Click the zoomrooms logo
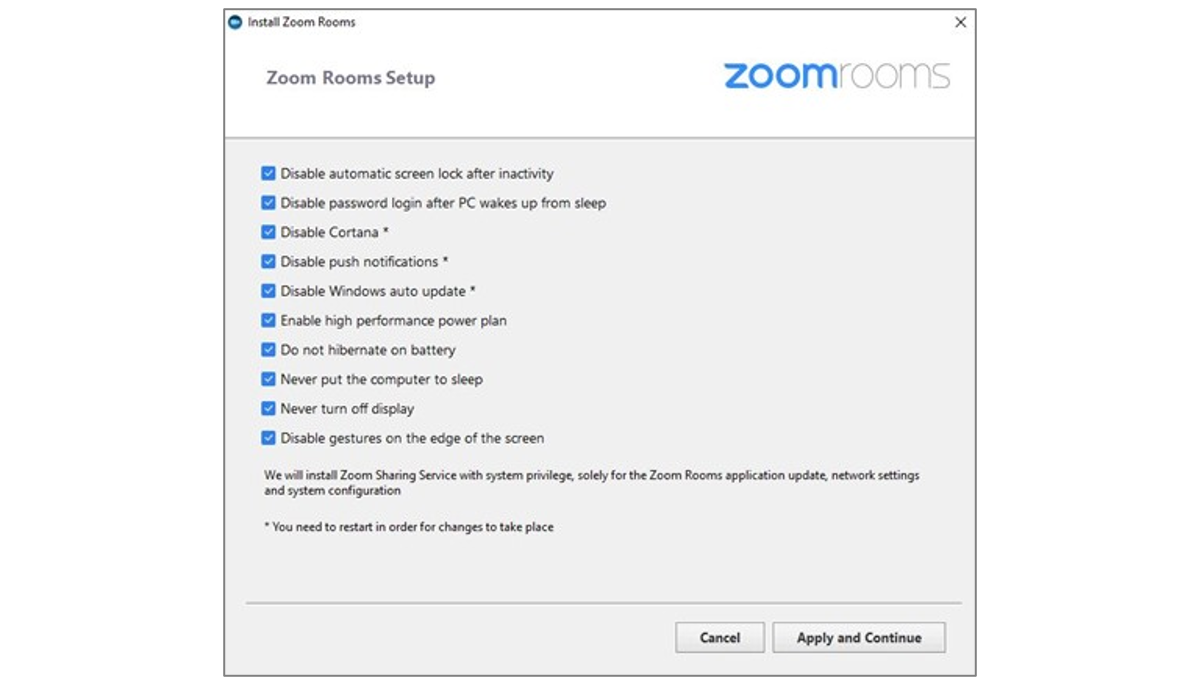The height and width of the screenshot is (694, 1200). (x=836, y=74)
